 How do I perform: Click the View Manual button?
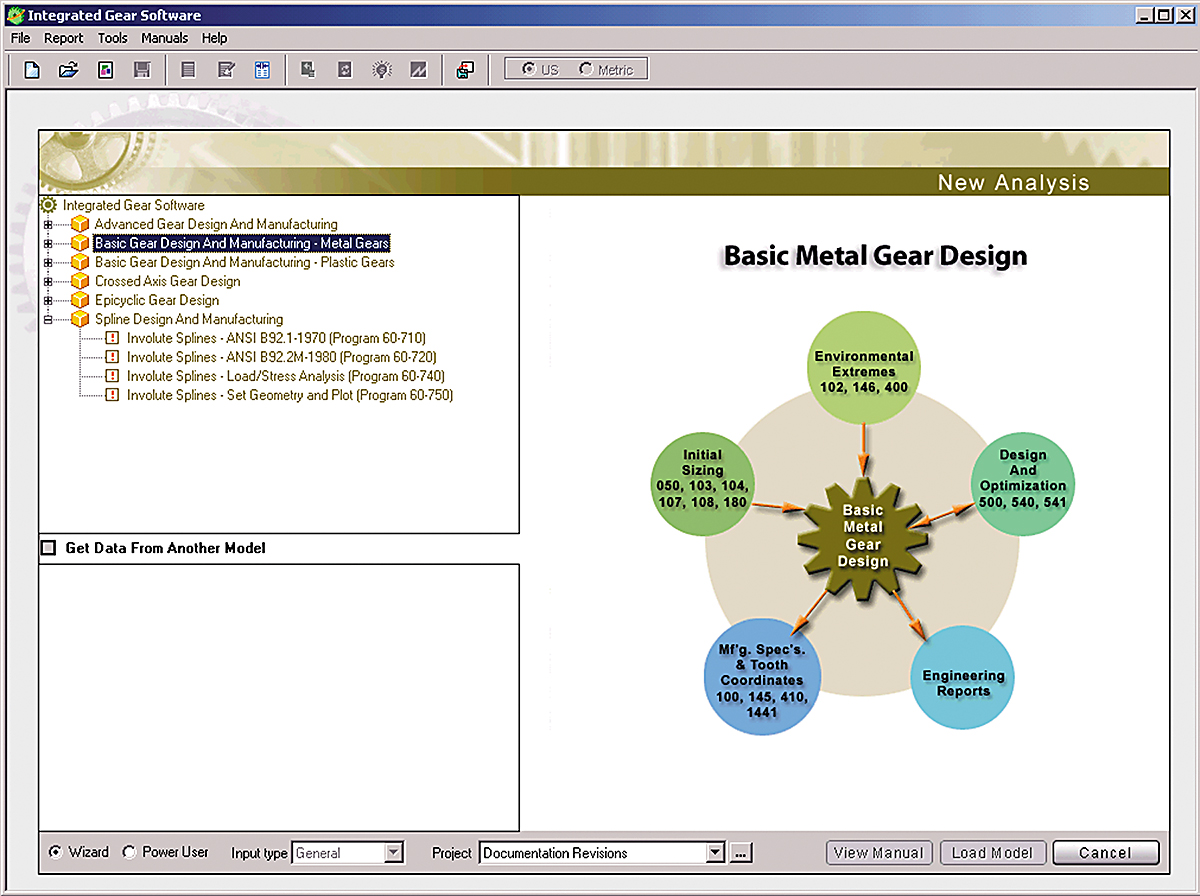879,853
